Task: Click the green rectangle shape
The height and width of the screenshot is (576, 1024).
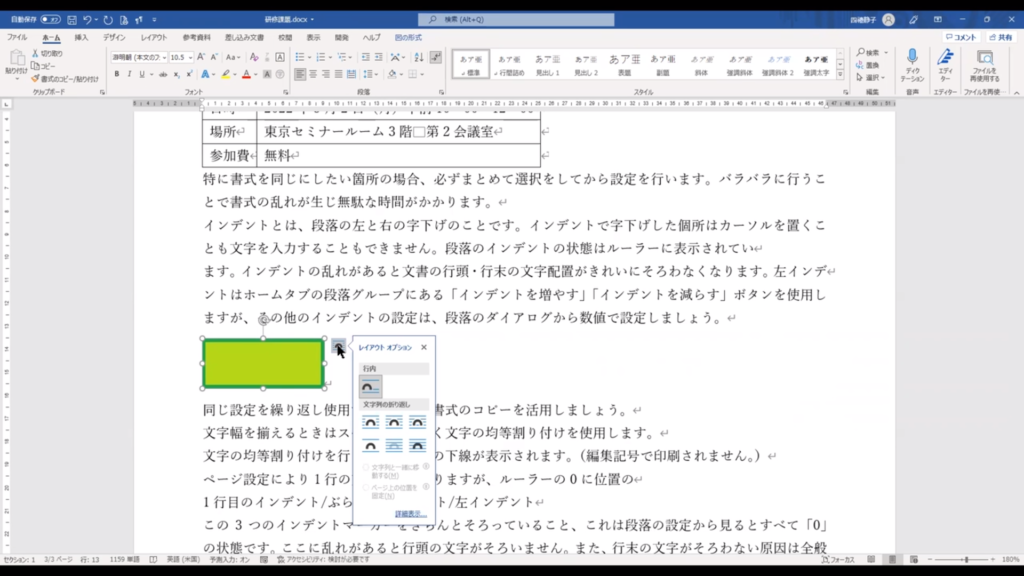Action: [x=263, y=363]
